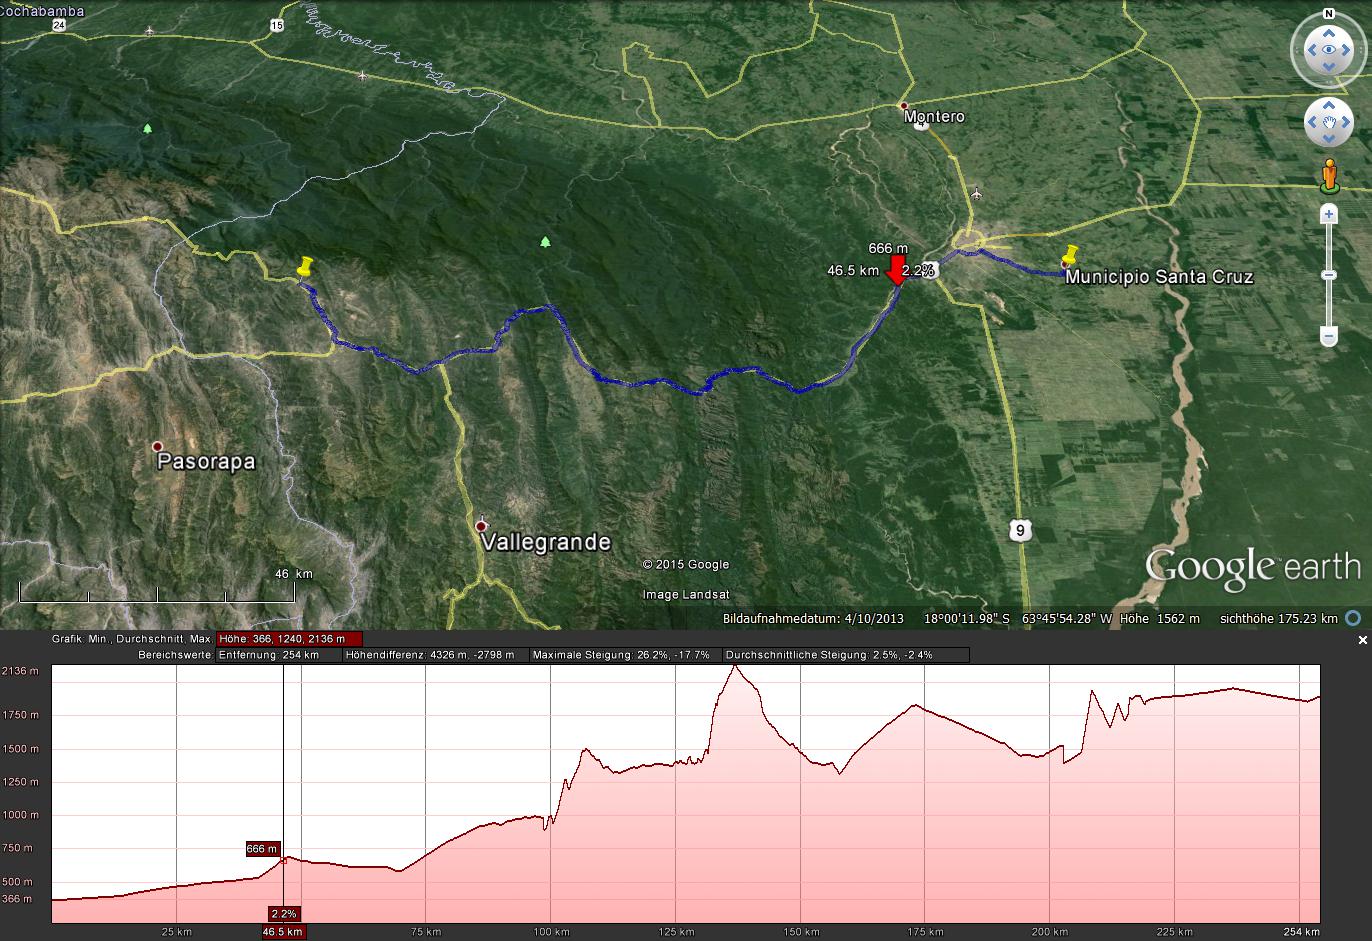Click the zoom in plus button
The image size is (1372, 941).
tap(1328, 214)
